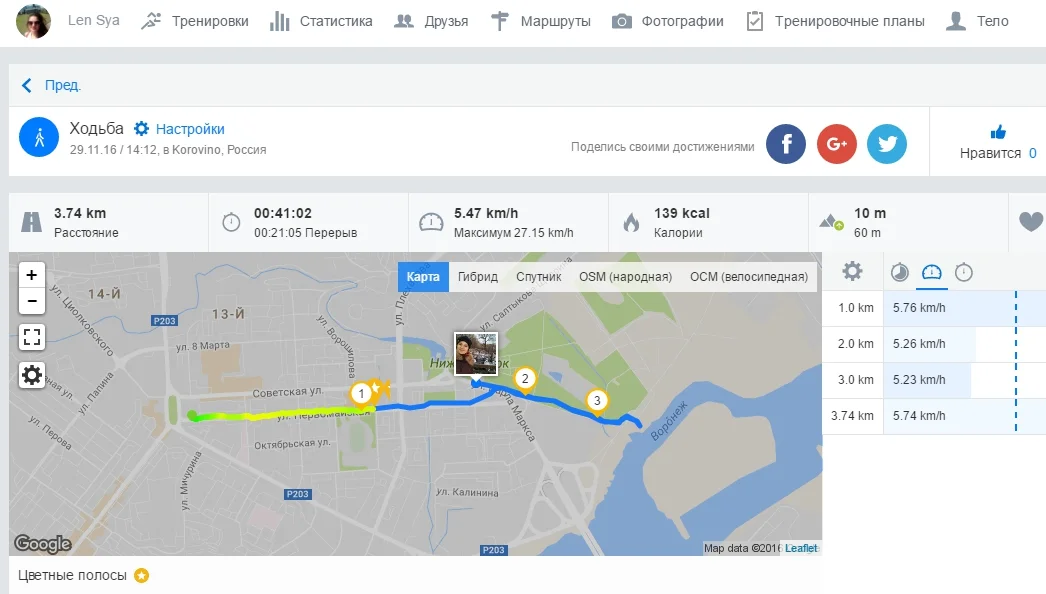Screen dimensions: 1046x594
Task: Open Маршруты menu
Action: tap(541, 21)
